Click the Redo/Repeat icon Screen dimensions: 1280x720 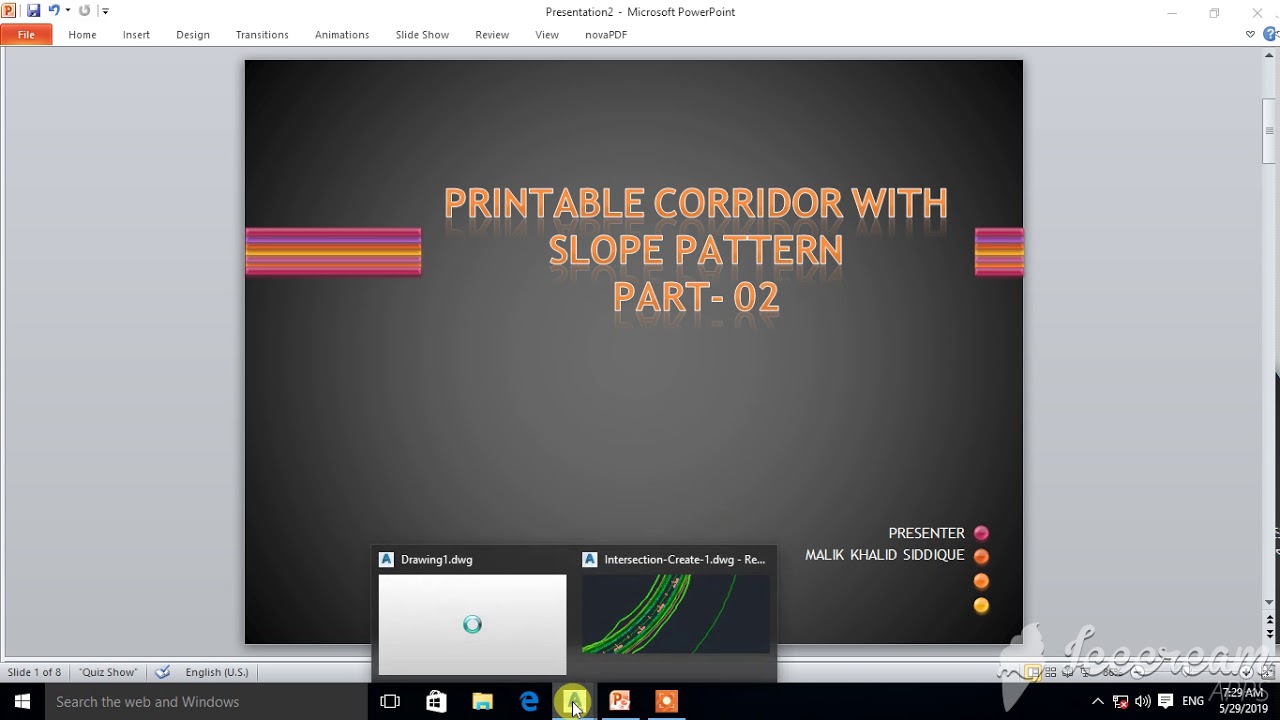(x=84, y=11)
